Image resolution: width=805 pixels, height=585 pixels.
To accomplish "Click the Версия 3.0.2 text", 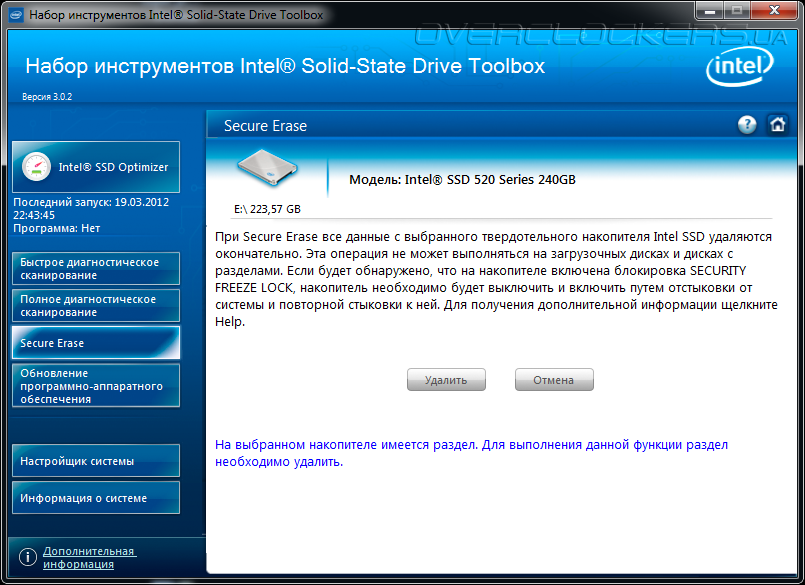I will coord(47,97).
